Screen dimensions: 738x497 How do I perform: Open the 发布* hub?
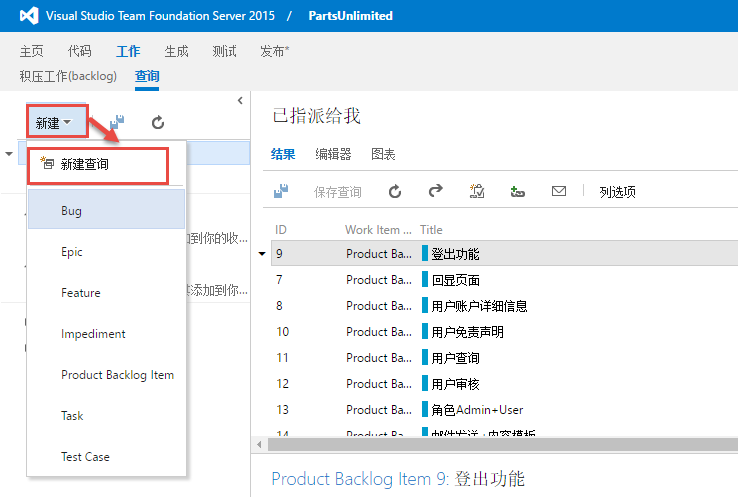tap(274, 51)
